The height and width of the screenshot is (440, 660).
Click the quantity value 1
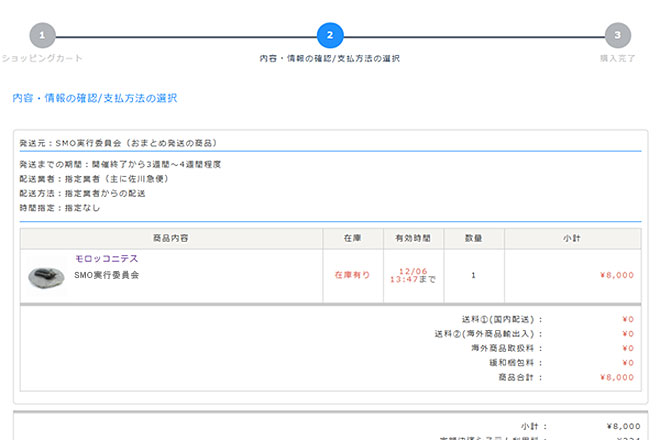click(474, 274)
